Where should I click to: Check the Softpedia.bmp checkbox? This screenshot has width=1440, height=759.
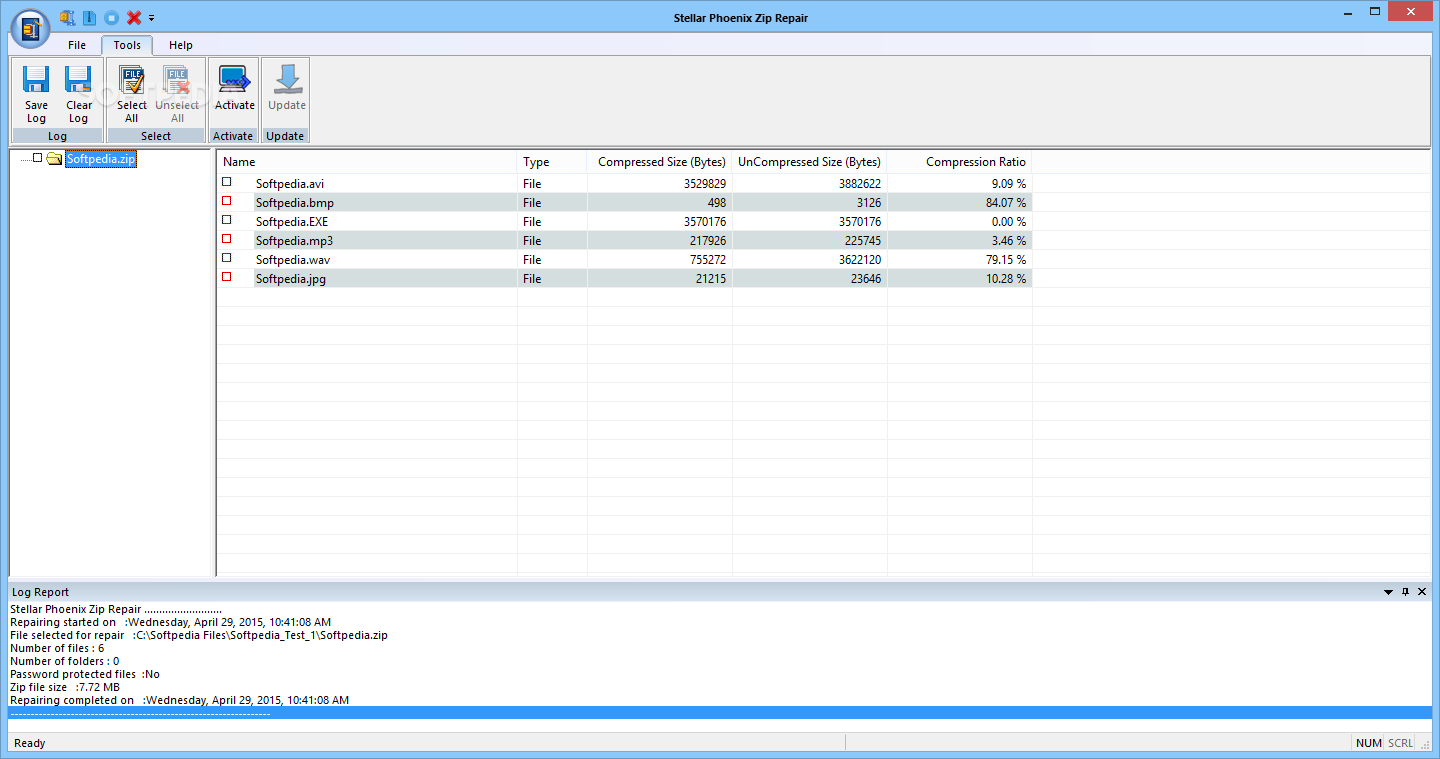(x=227, y=201)
